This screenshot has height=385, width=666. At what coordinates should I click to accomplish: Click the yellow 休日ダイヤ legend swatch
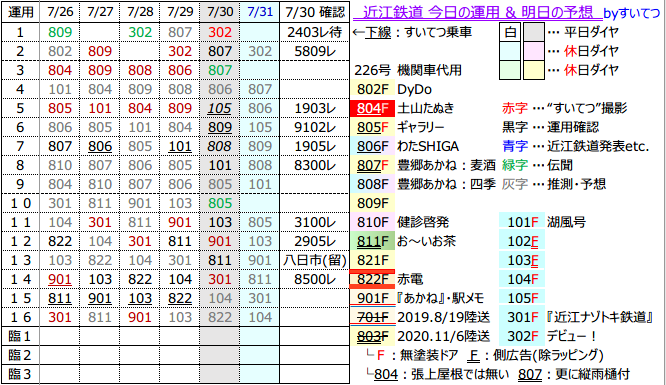[533, 70]
